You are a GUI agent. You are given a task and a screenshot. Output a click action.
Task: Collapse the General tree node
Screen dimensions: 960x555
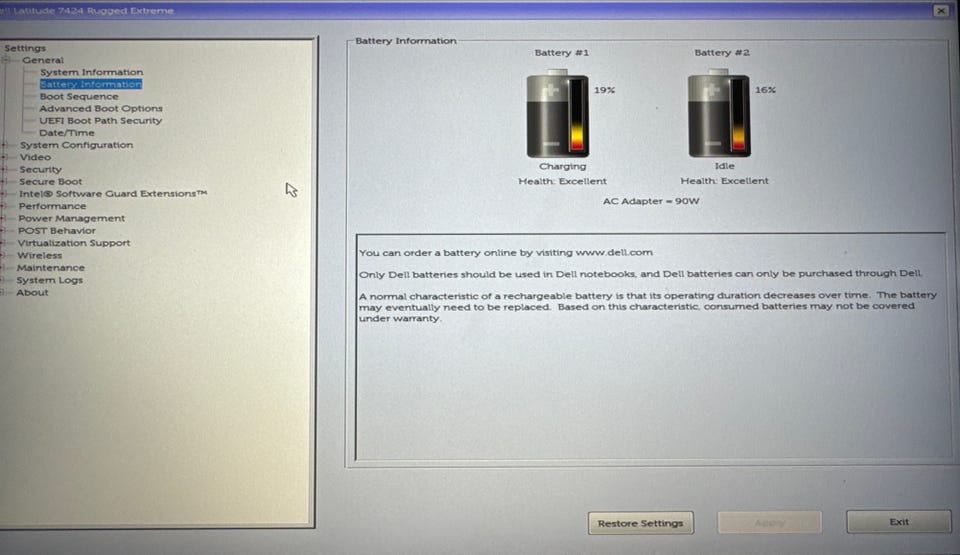pos(6,60)
